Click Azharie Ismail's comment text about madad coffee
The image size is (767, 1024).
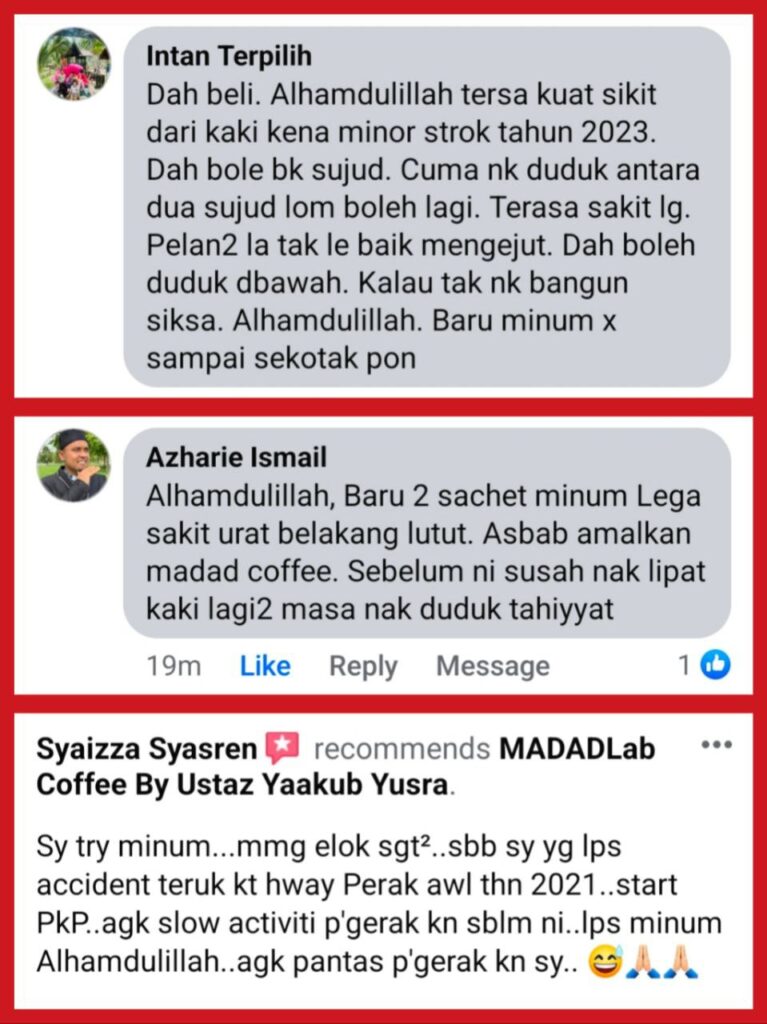pyautogui.click(x=425, y=552)
